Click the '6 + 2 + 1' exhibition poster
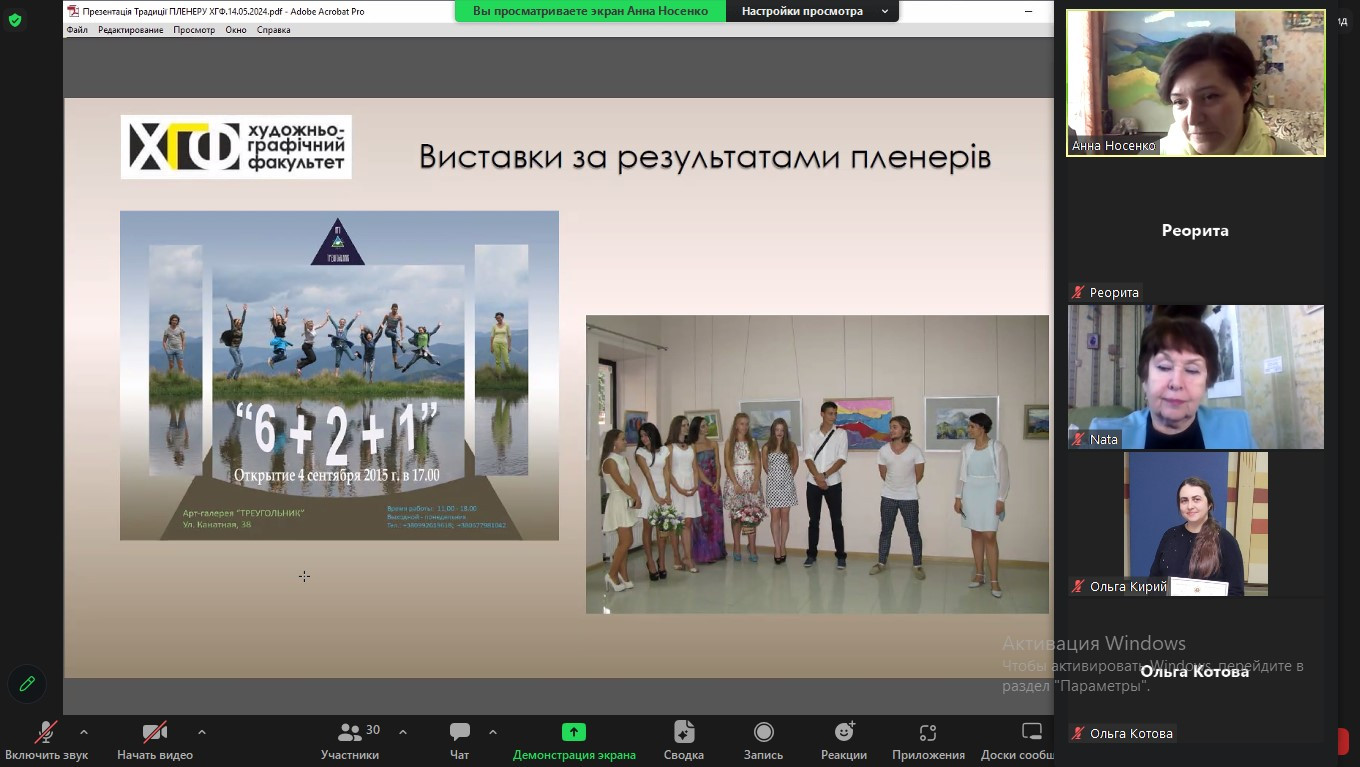 pyautogui.click(x=339, y=375)
